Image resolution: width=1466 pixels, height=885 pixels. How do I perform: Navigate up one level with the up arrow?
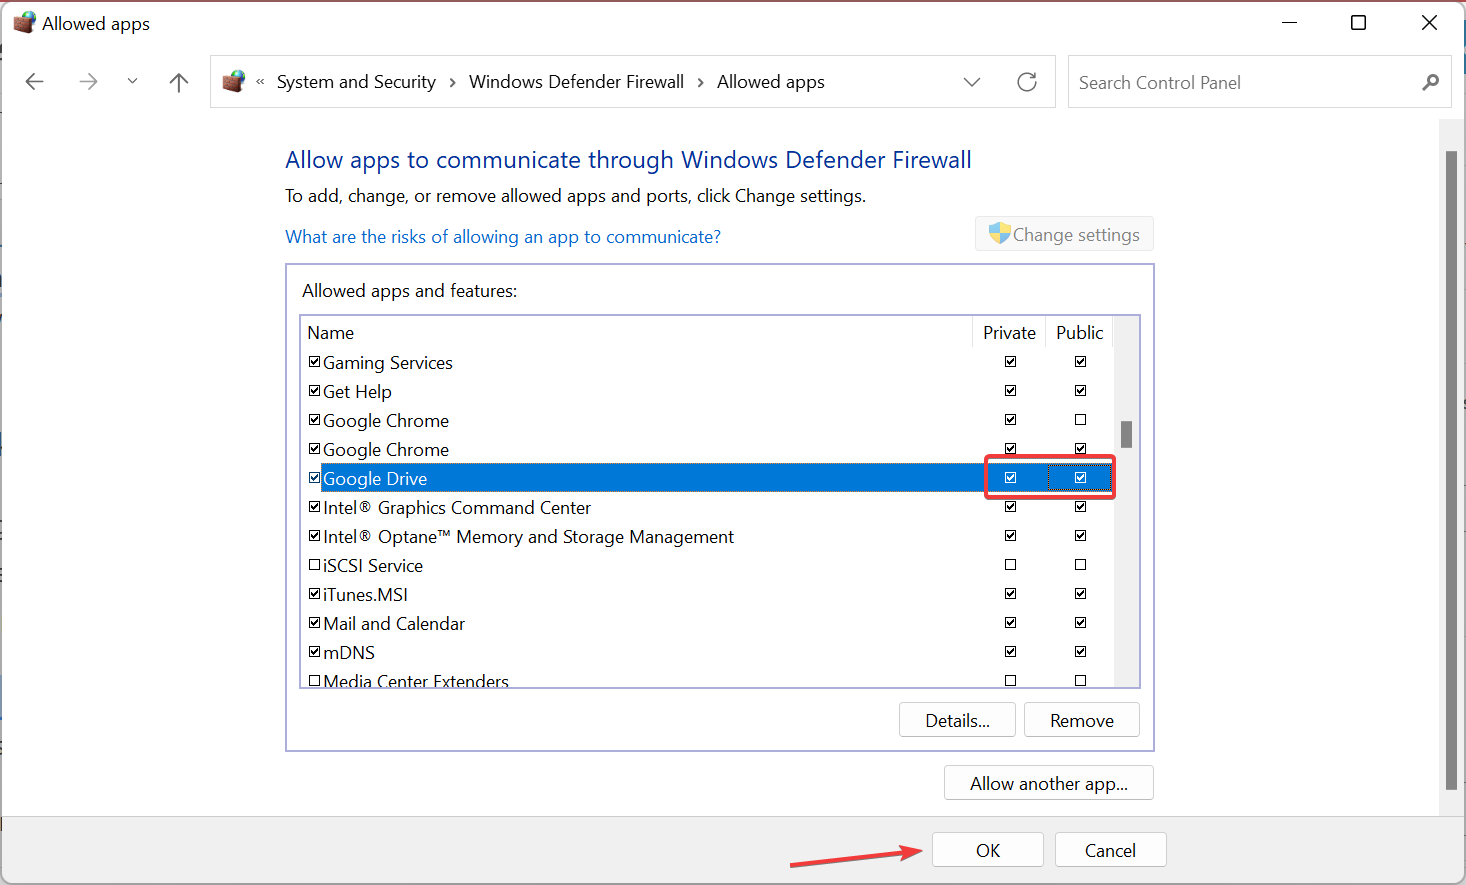tap(179, 82)
